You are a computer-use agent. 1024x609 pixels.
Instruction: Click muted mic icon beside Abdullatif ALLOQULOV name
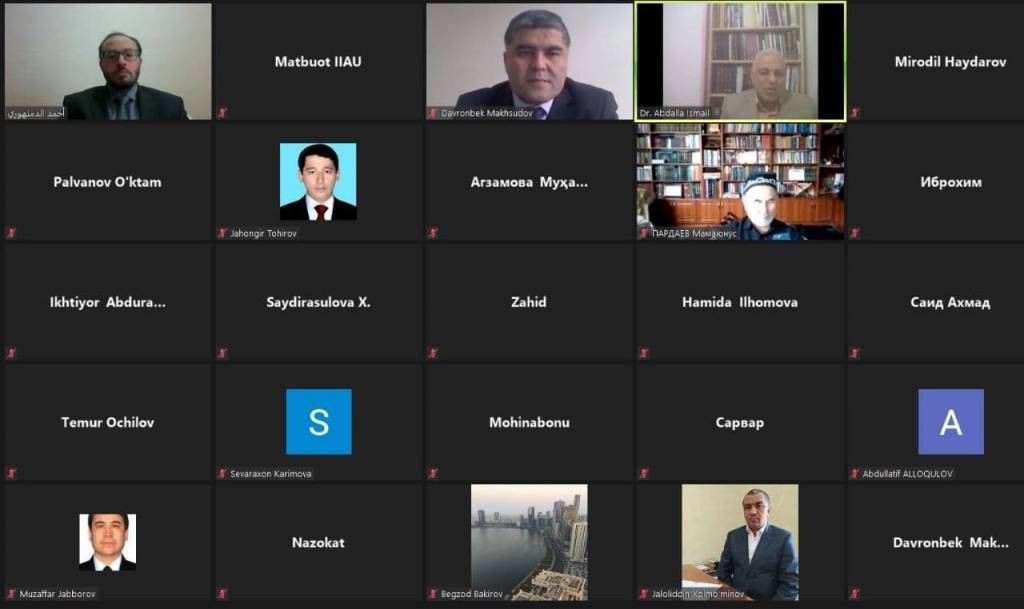[x=855, y=473]
